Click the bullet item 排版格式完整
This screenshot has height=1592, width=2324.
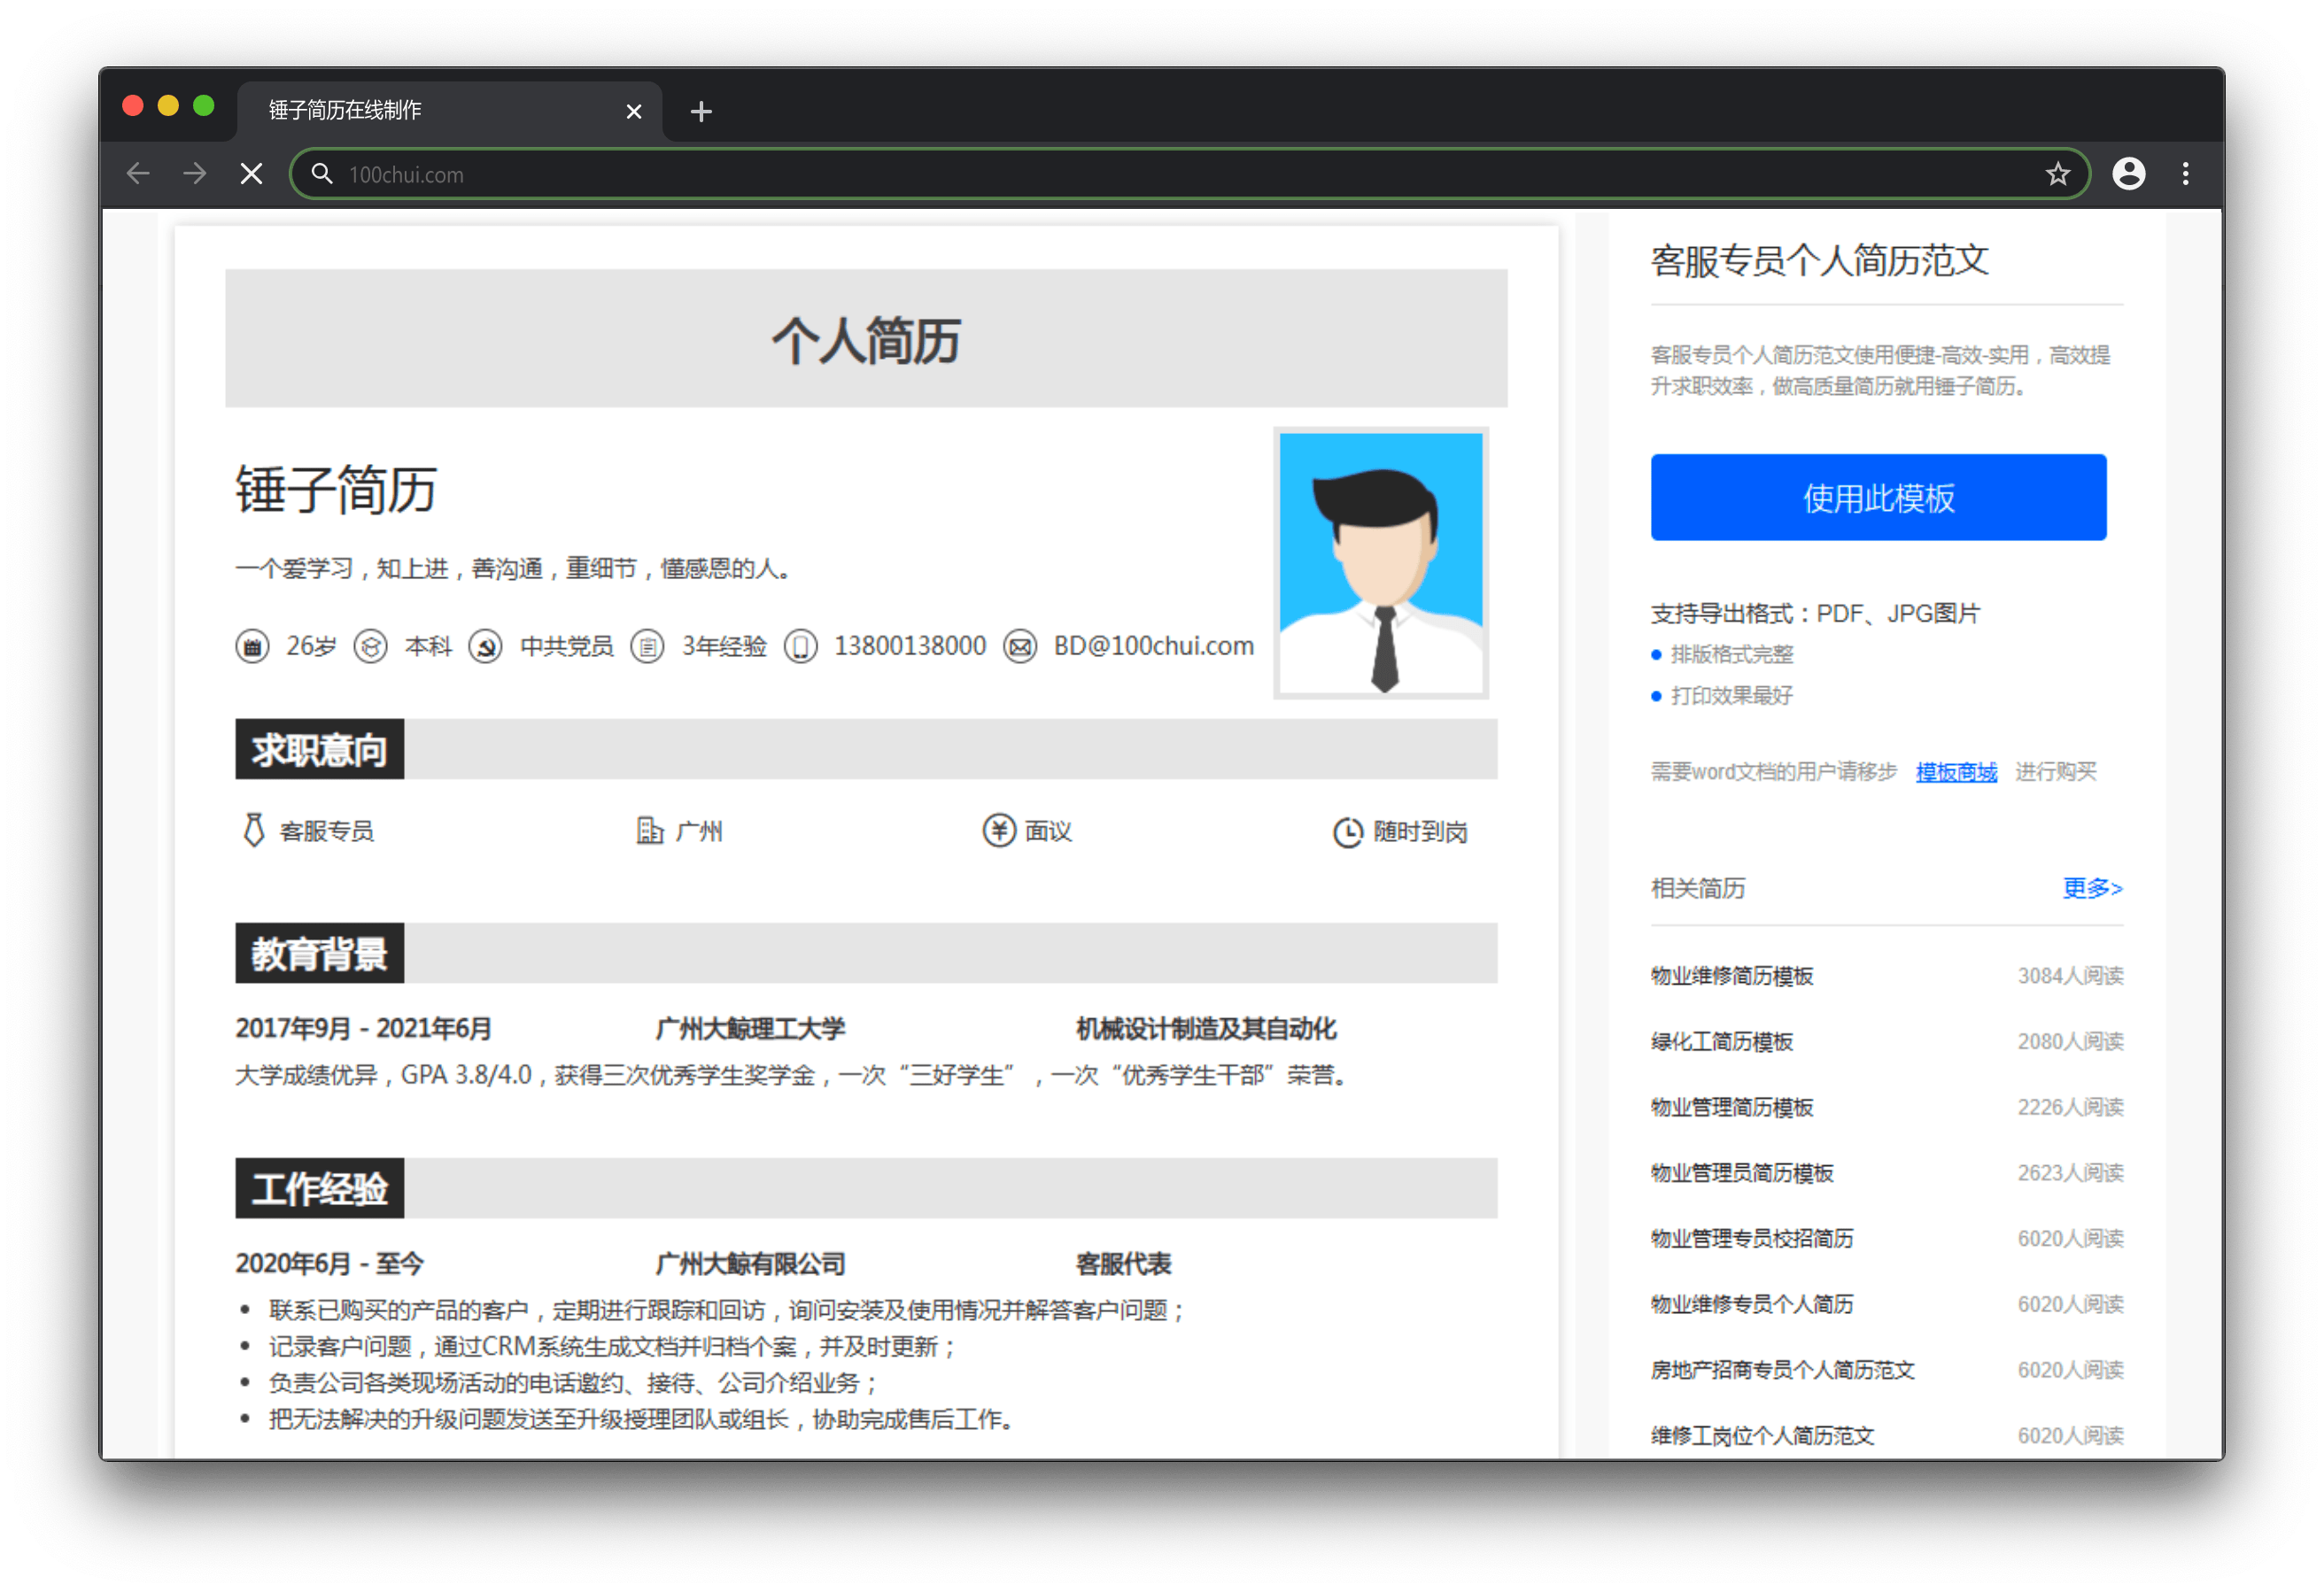pos(1731,655)
